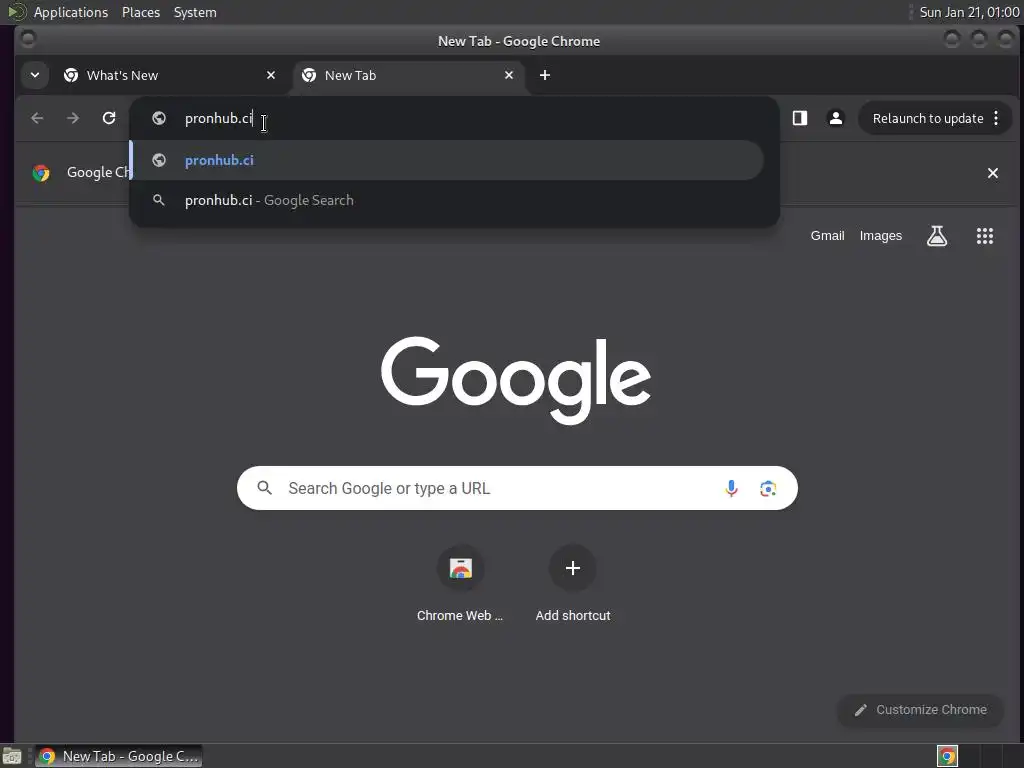Open Google apps grid
Screen dimensions: 1024x768
(x=985, y=236)
